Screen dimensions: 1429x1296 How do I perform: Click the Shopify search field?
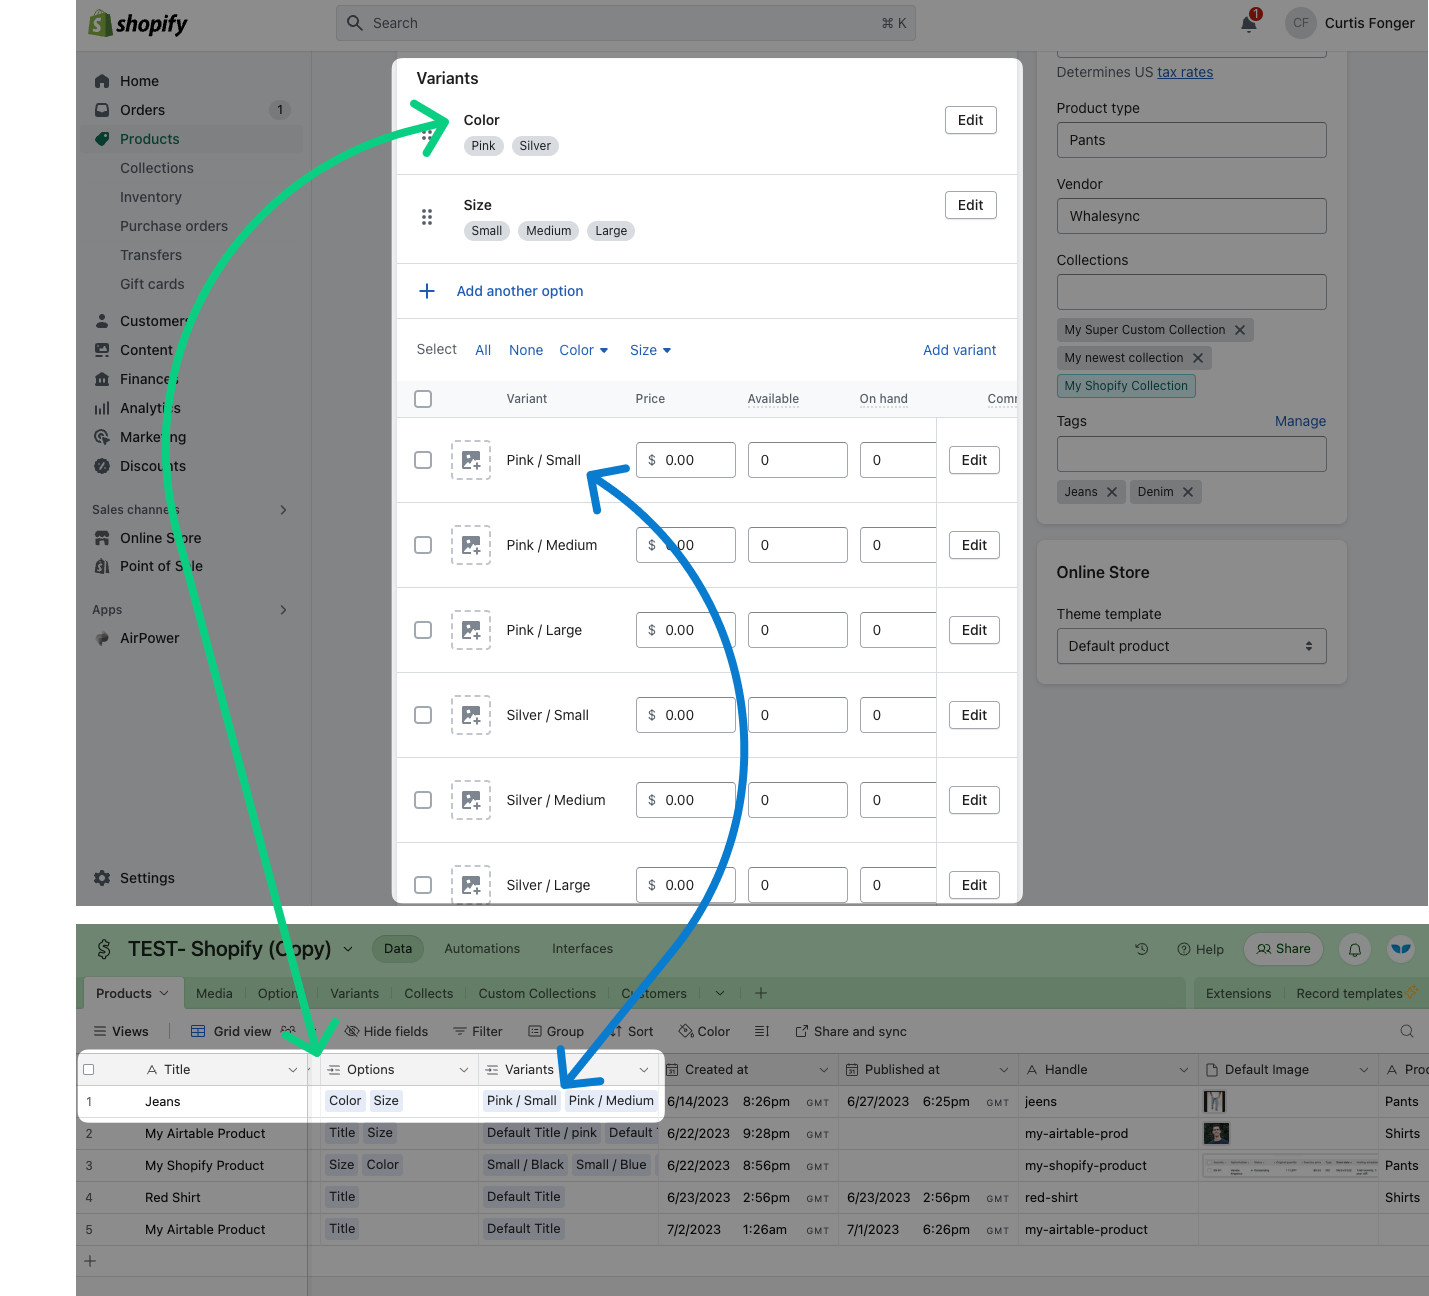coord(625,23)
